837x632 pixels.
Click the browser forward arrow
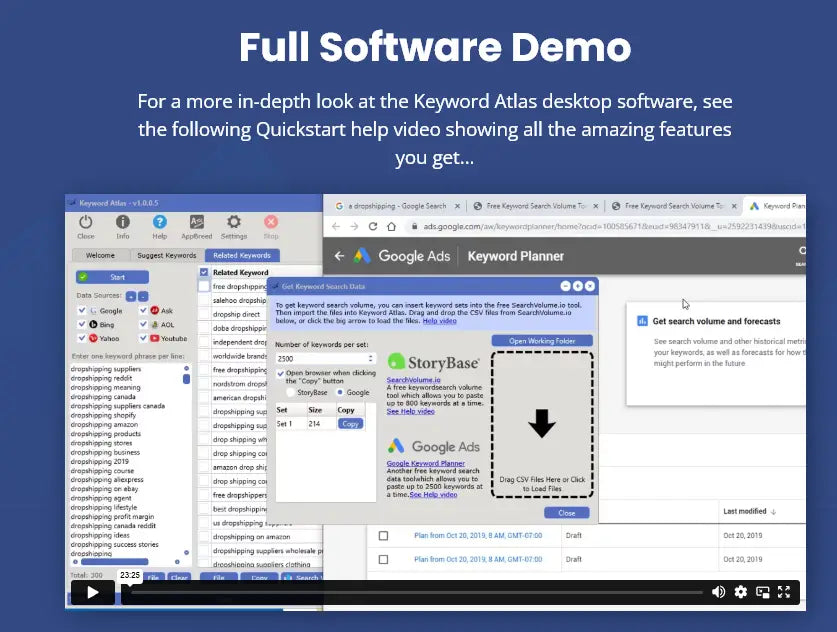coord(354,226)
